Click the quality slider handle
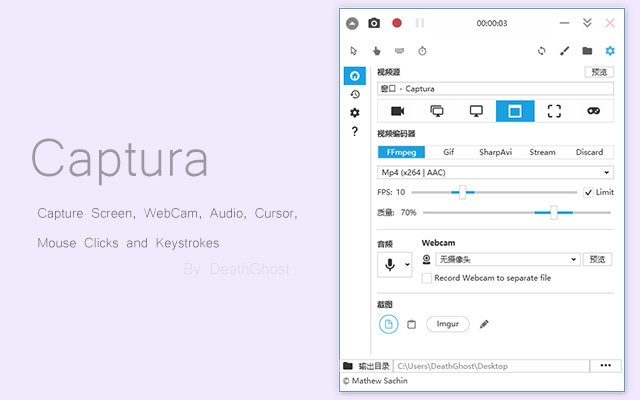Viewport: 640px width, 400px height. click(553, 213)
